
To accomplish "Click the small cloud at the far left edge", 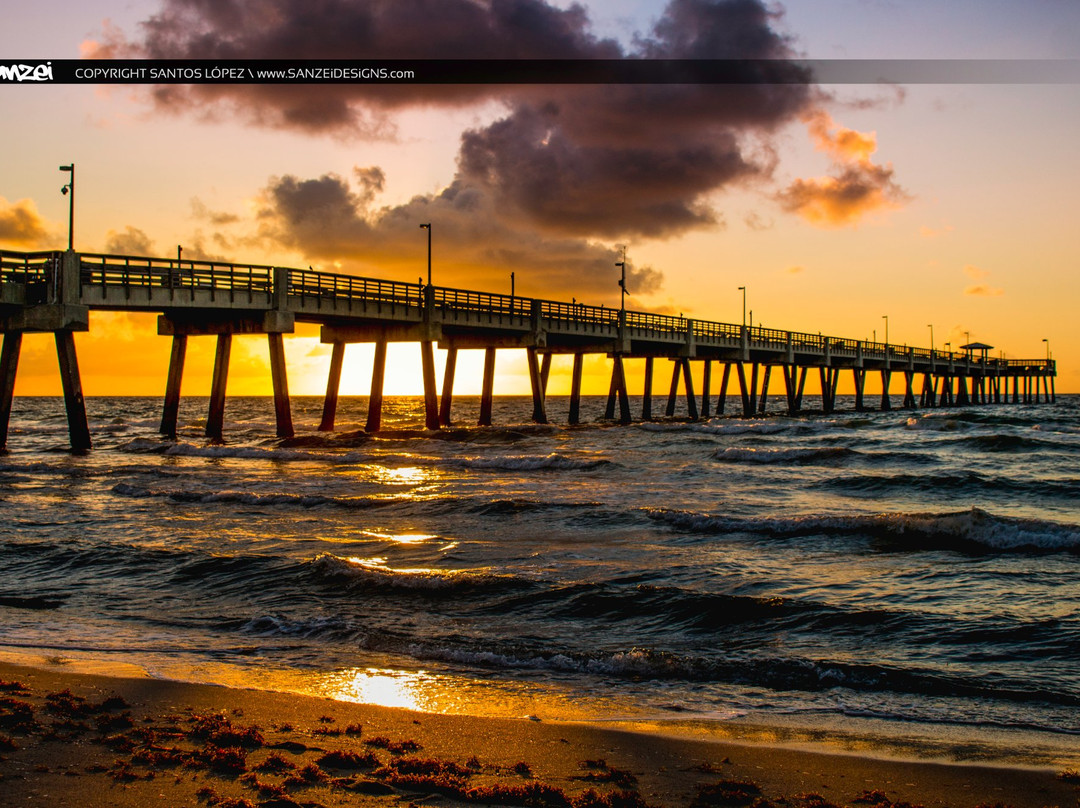I will tap(22, 222).
